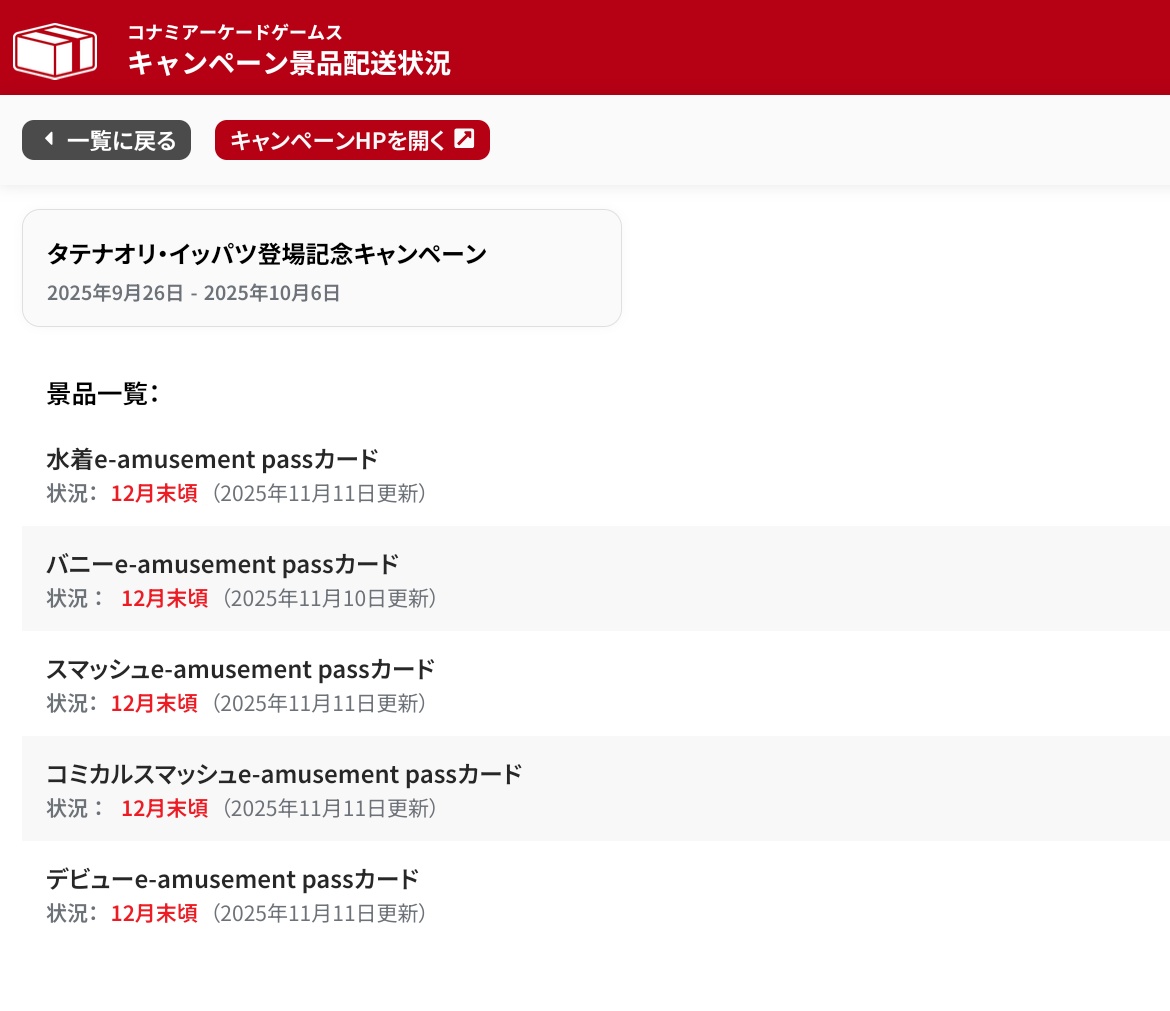Click the キャンペーン景品配送状況 page title
1170x1011 pixels.
(x=289, y=64)
